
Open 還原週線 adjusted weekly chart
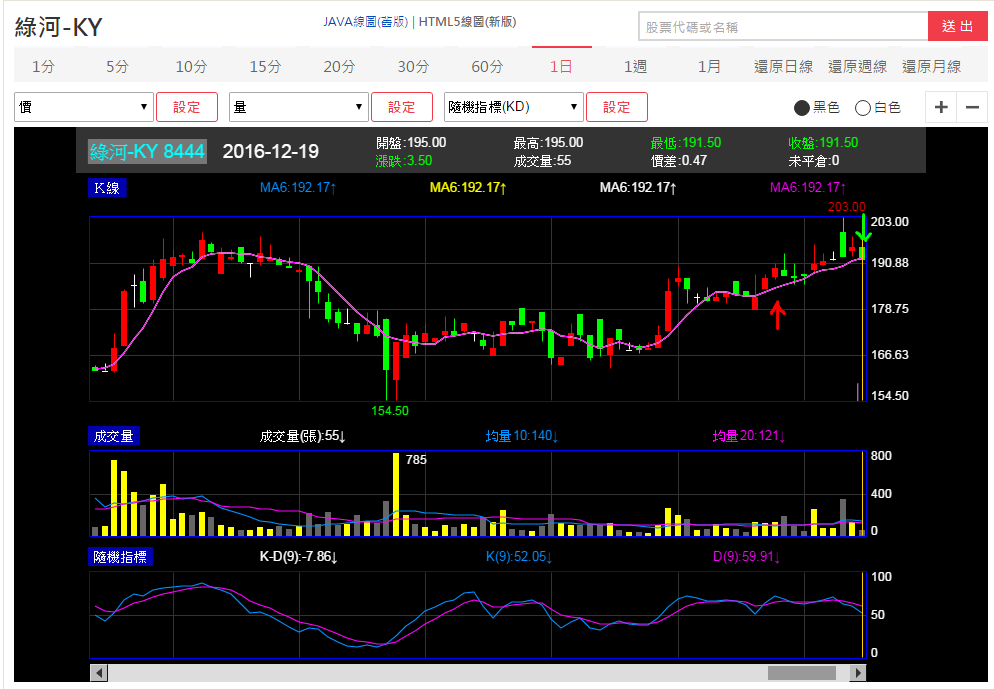pos(858,66)
